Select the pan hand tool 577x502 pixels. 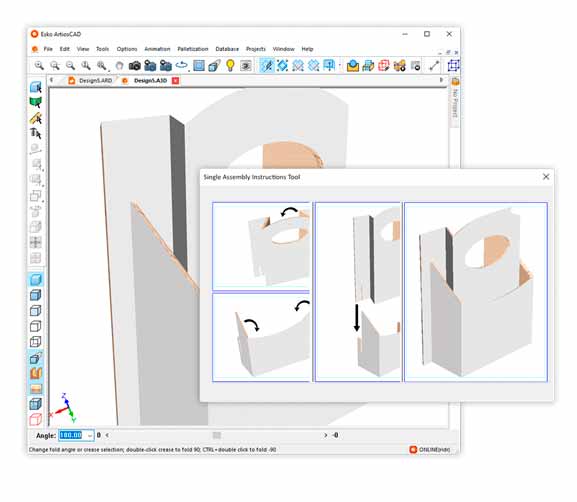(119, 66)
